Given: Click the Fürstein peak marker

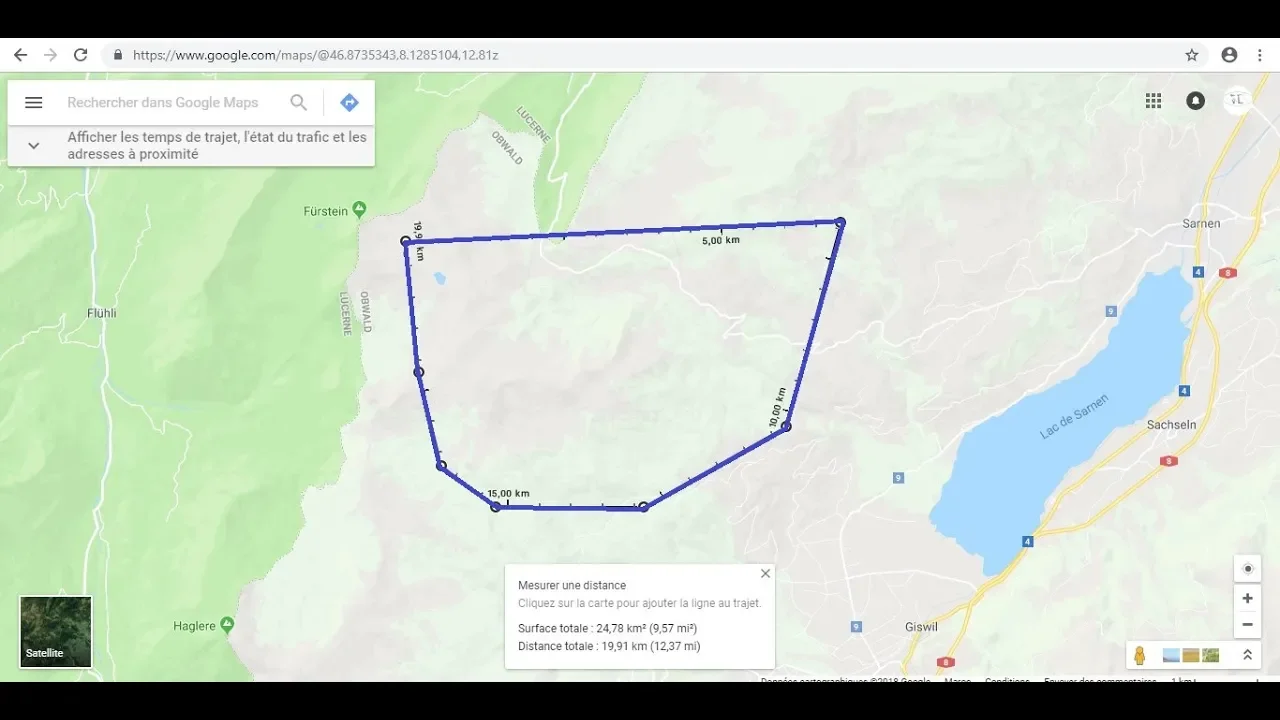Looking at the screenshot, I should pos(359,210).
